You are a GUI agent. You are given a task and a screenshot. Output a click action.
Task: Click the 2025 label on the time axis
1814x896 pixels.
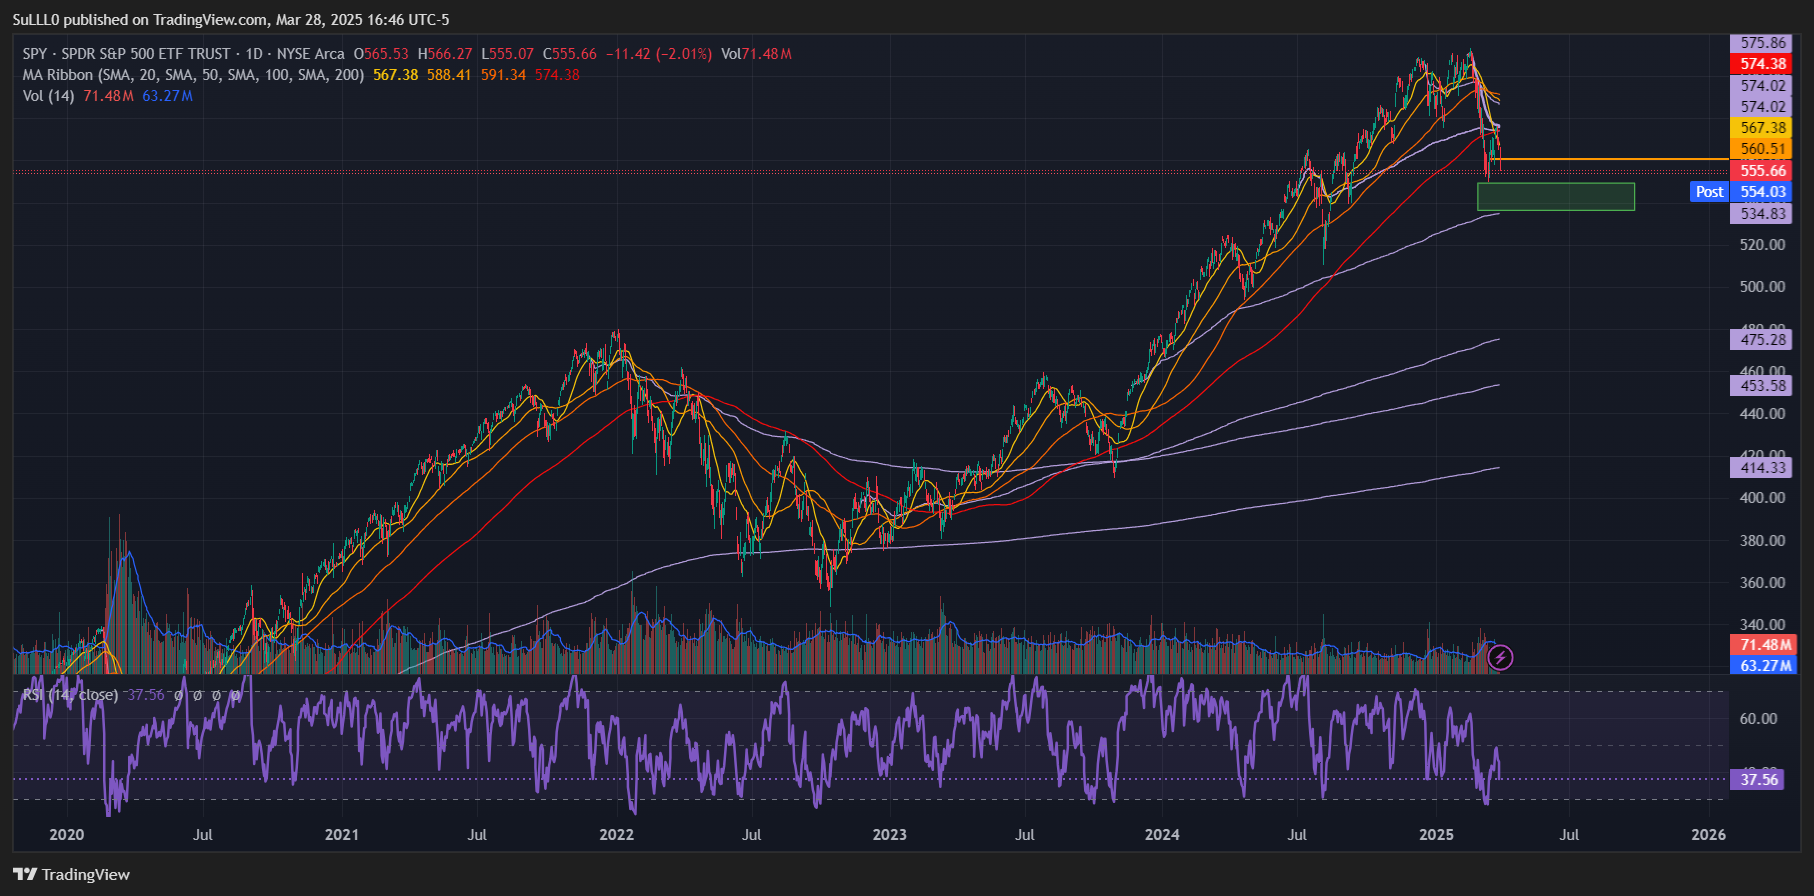[x=1436, y=834]
